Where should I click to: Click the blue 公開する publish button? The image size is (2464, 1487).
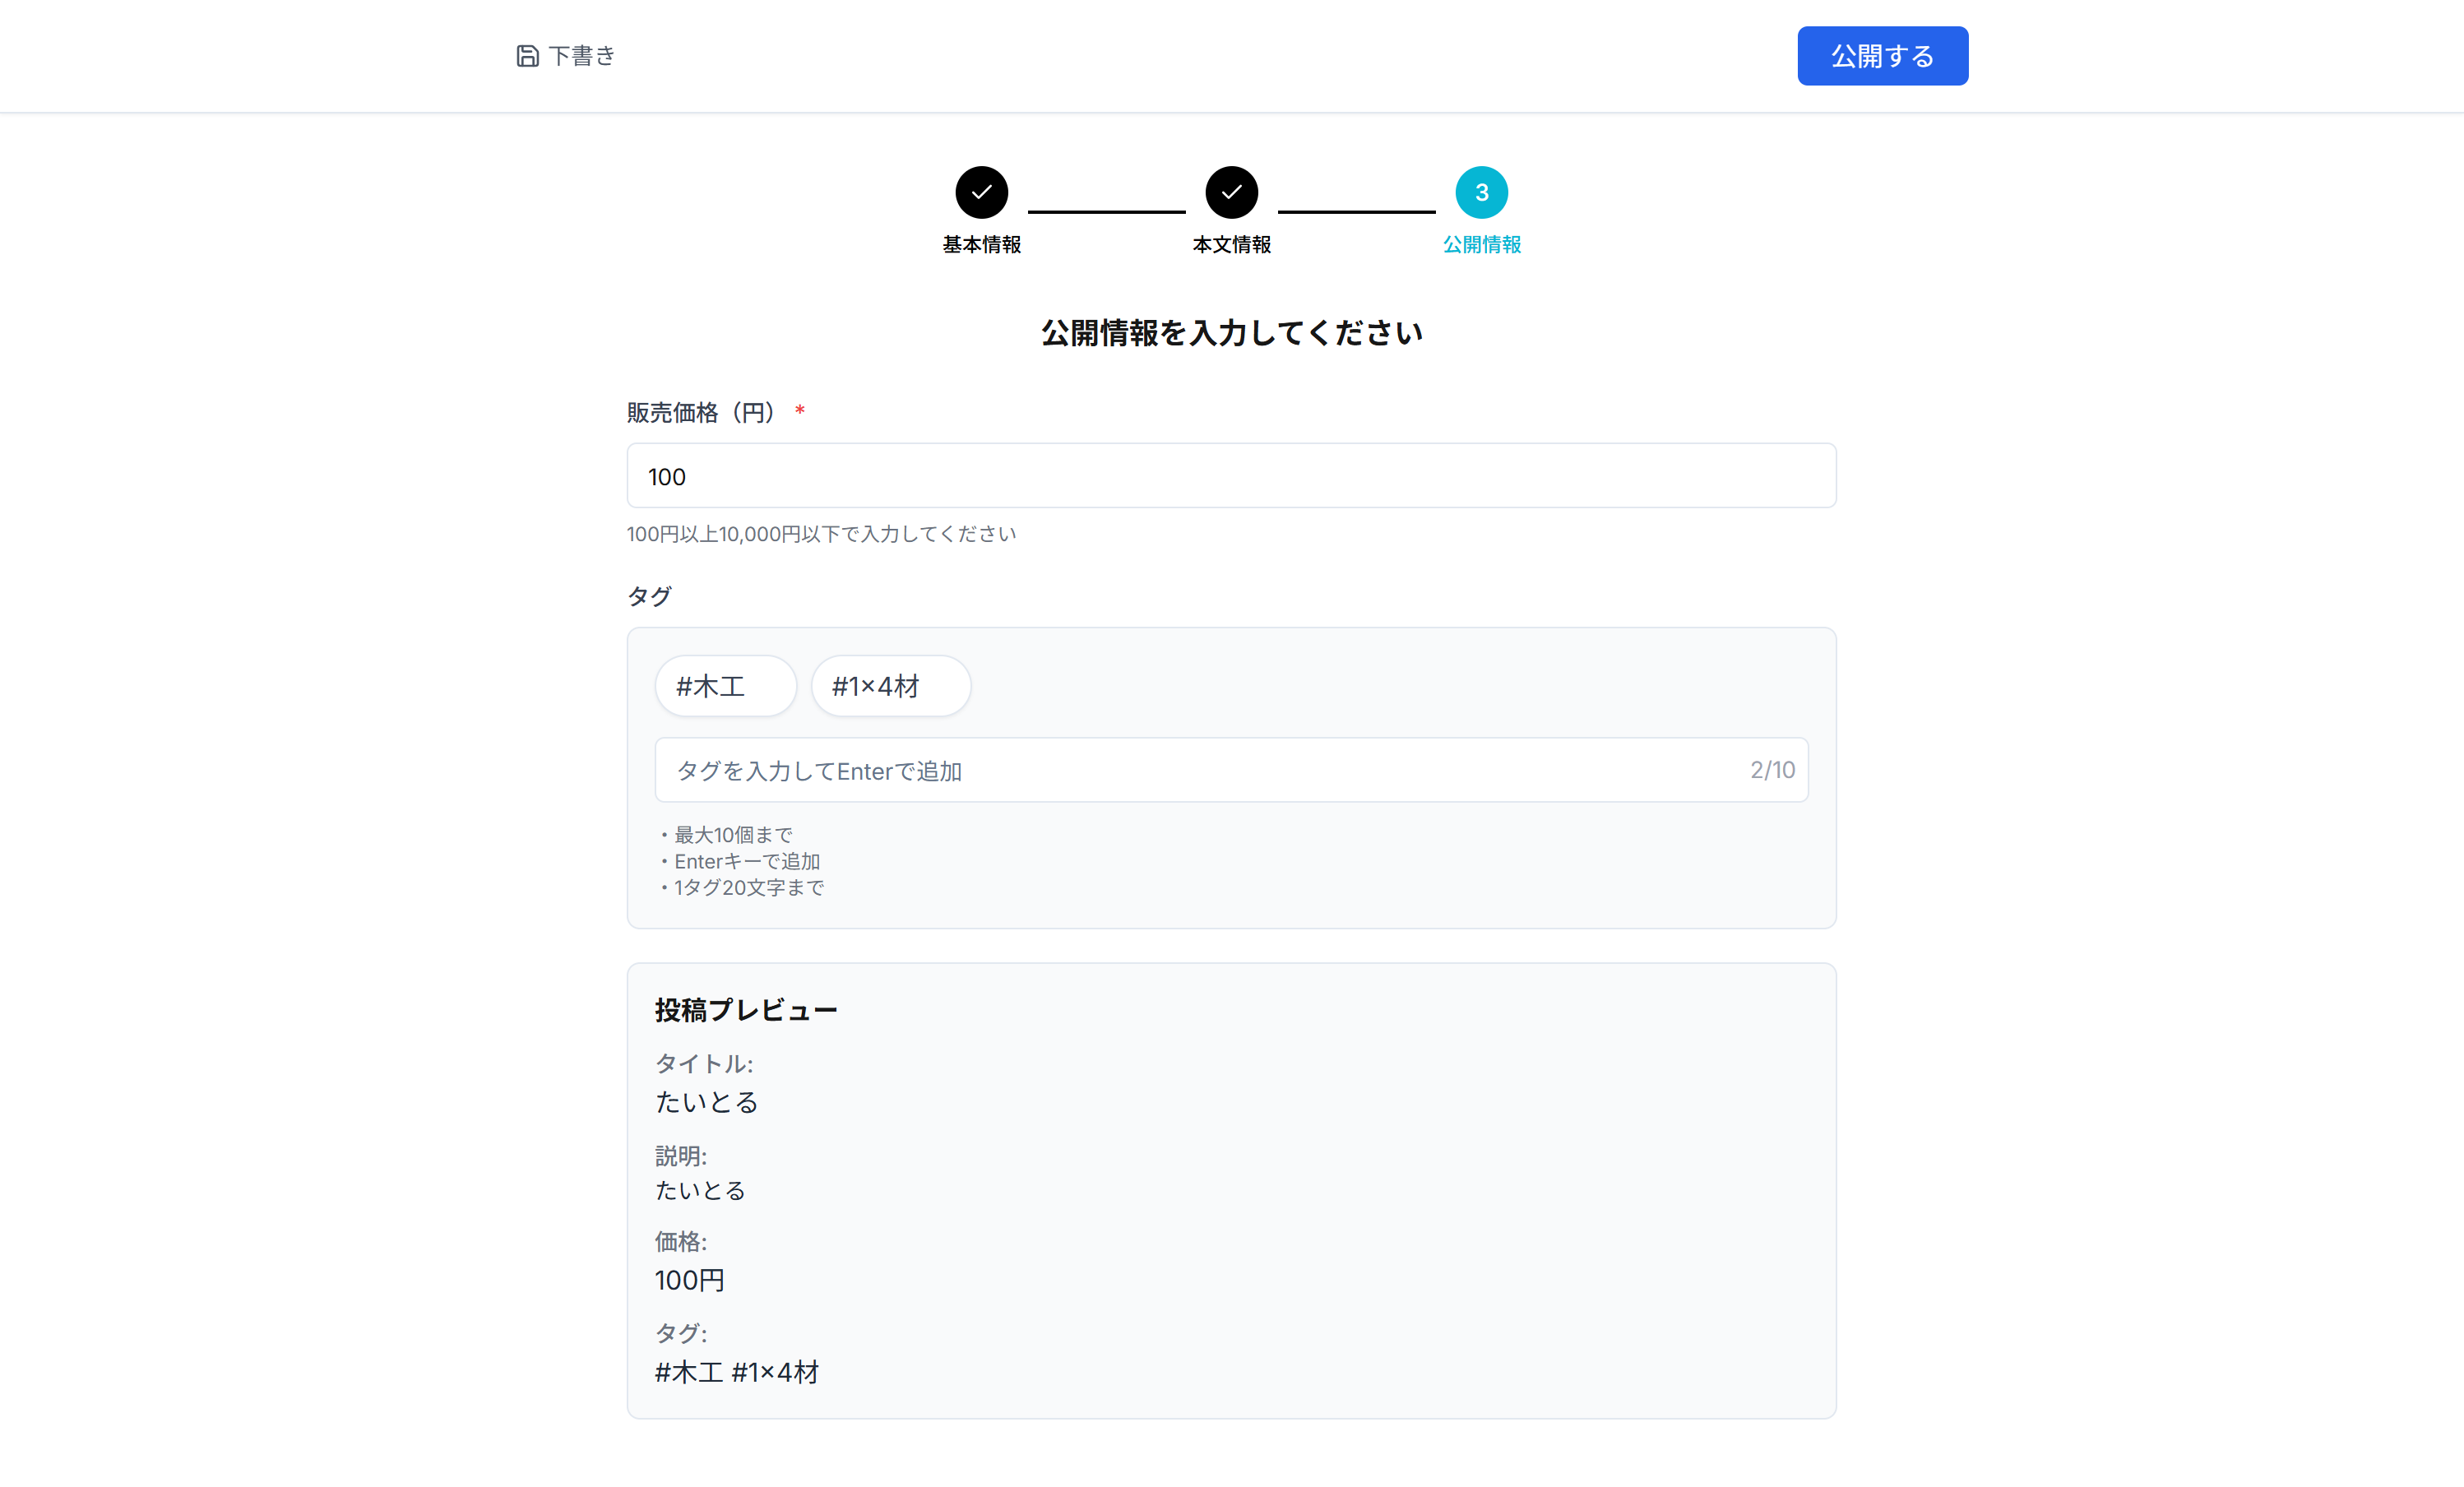coord(1882,56)
